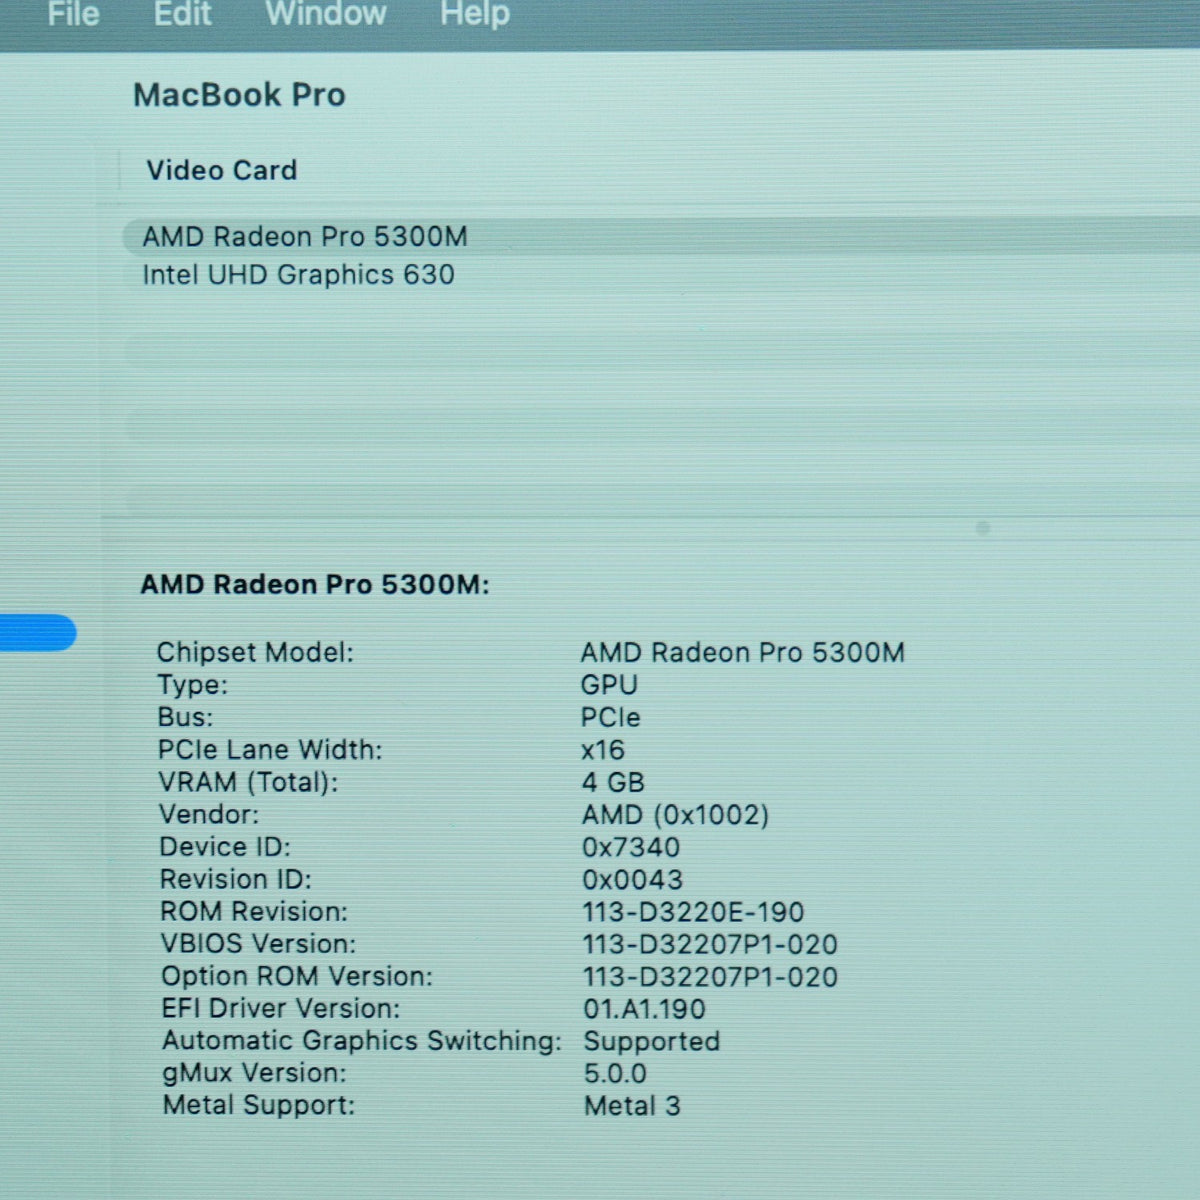This screenshot has height=1200, width=1200.
Task: Click the PCIe Lane Width label
Action: click(270, 750)
